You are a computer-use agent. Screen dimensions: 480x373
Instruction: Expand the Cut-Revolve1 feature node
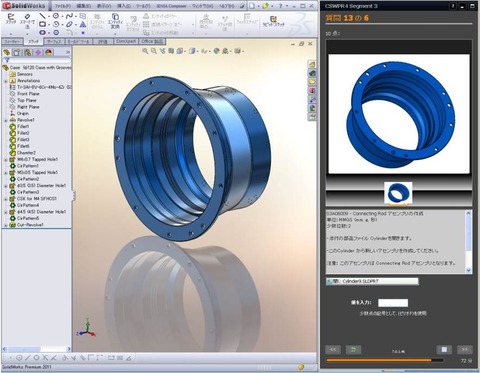click(x=6, y=225)
